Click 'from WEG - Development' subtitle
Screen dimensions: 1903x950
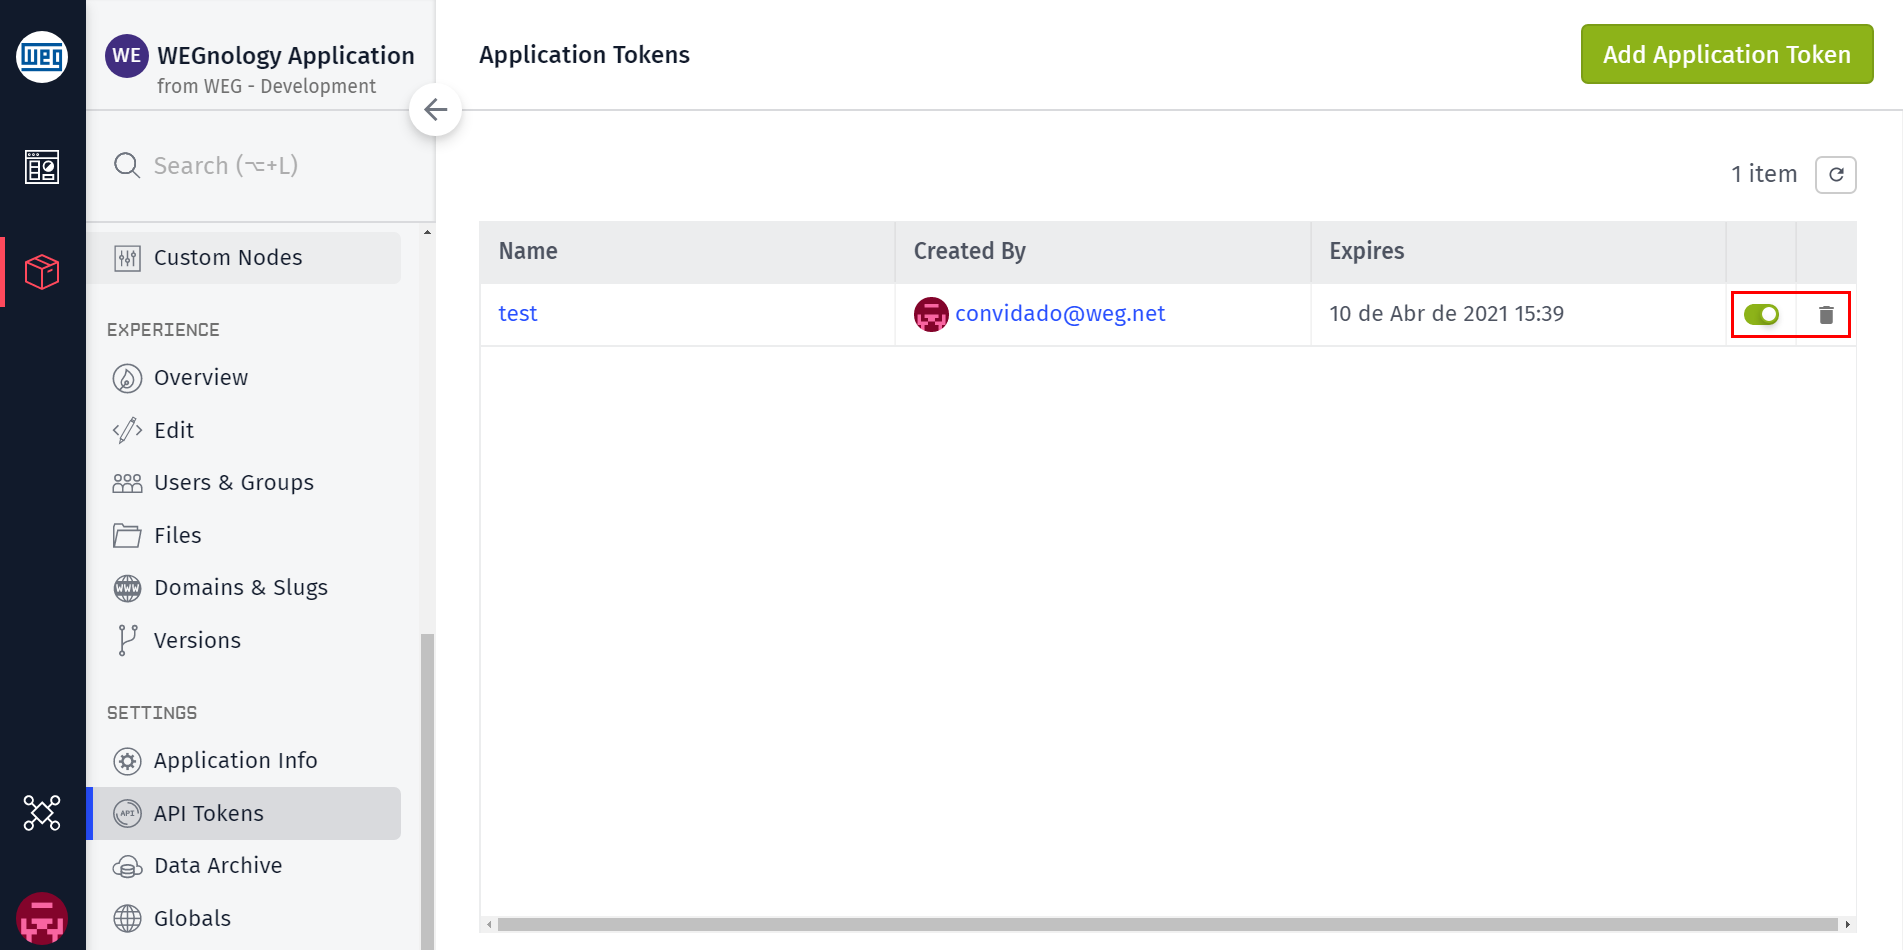266,87
